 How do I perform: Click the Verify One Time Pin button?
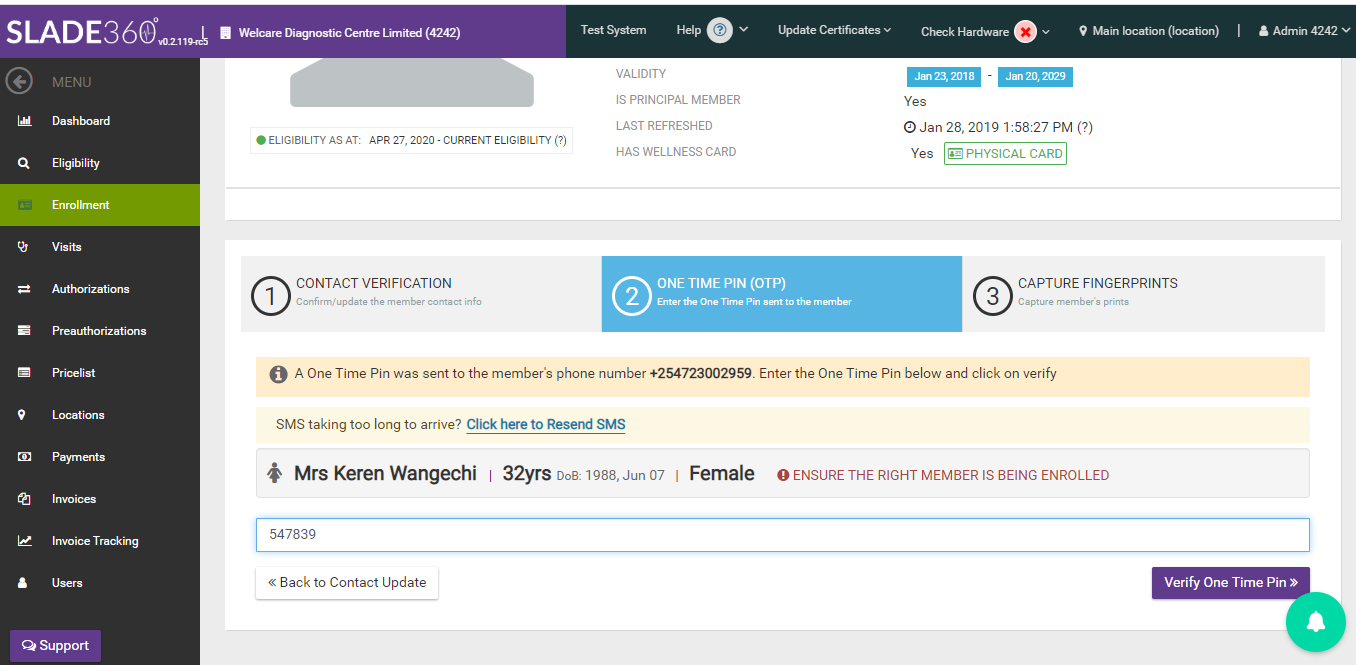coord(1231,583)
